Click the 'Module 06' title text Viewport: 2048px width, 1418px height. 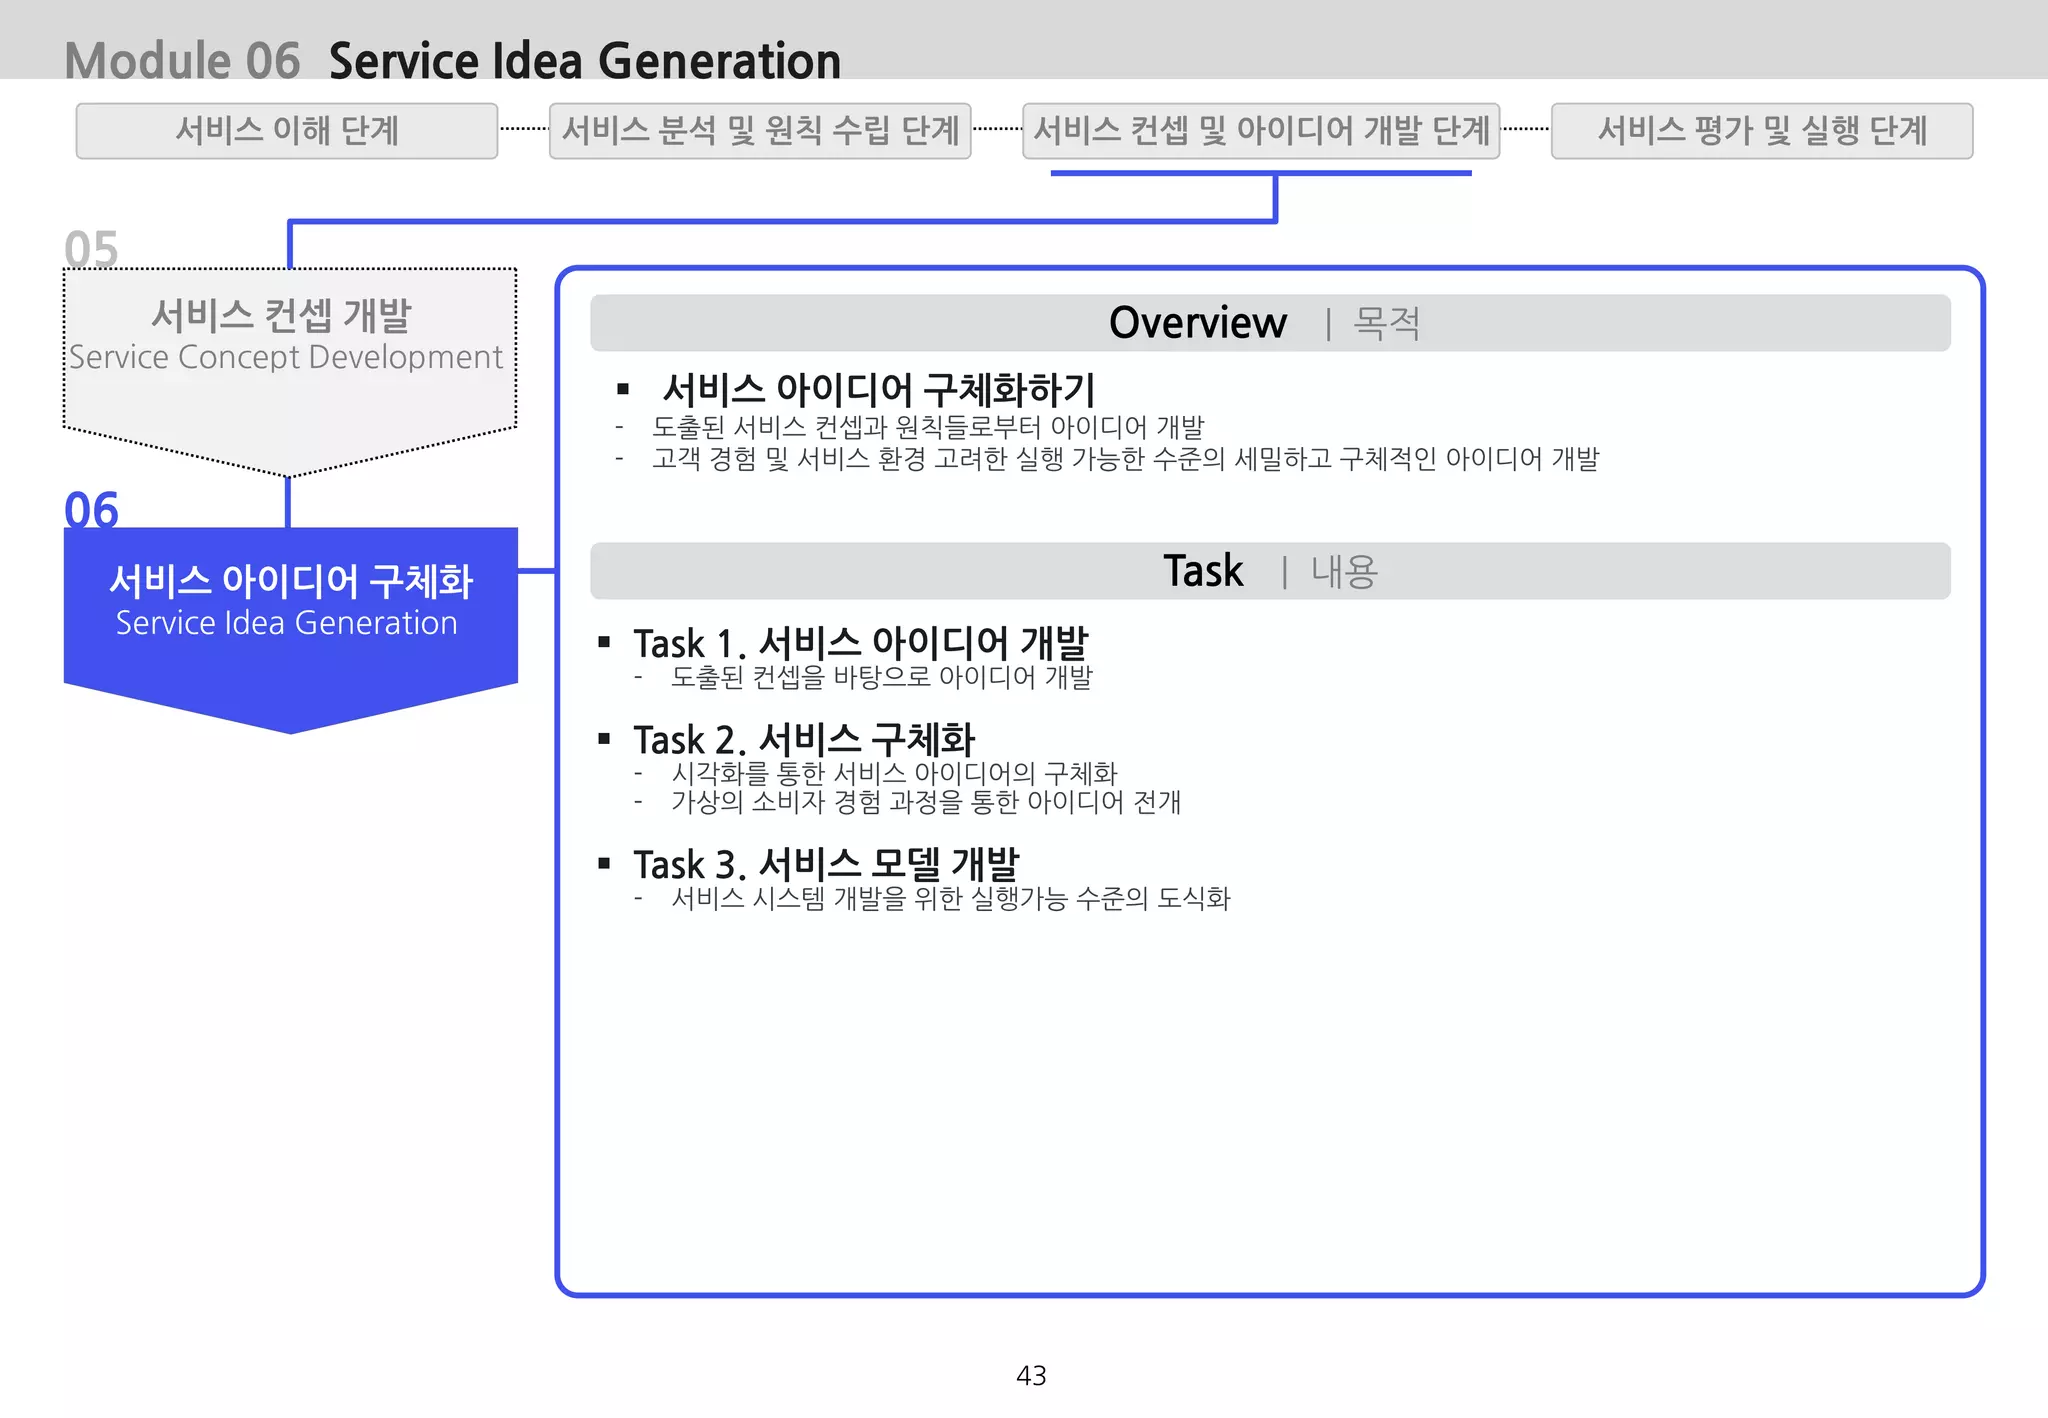(x=182, y=61)
